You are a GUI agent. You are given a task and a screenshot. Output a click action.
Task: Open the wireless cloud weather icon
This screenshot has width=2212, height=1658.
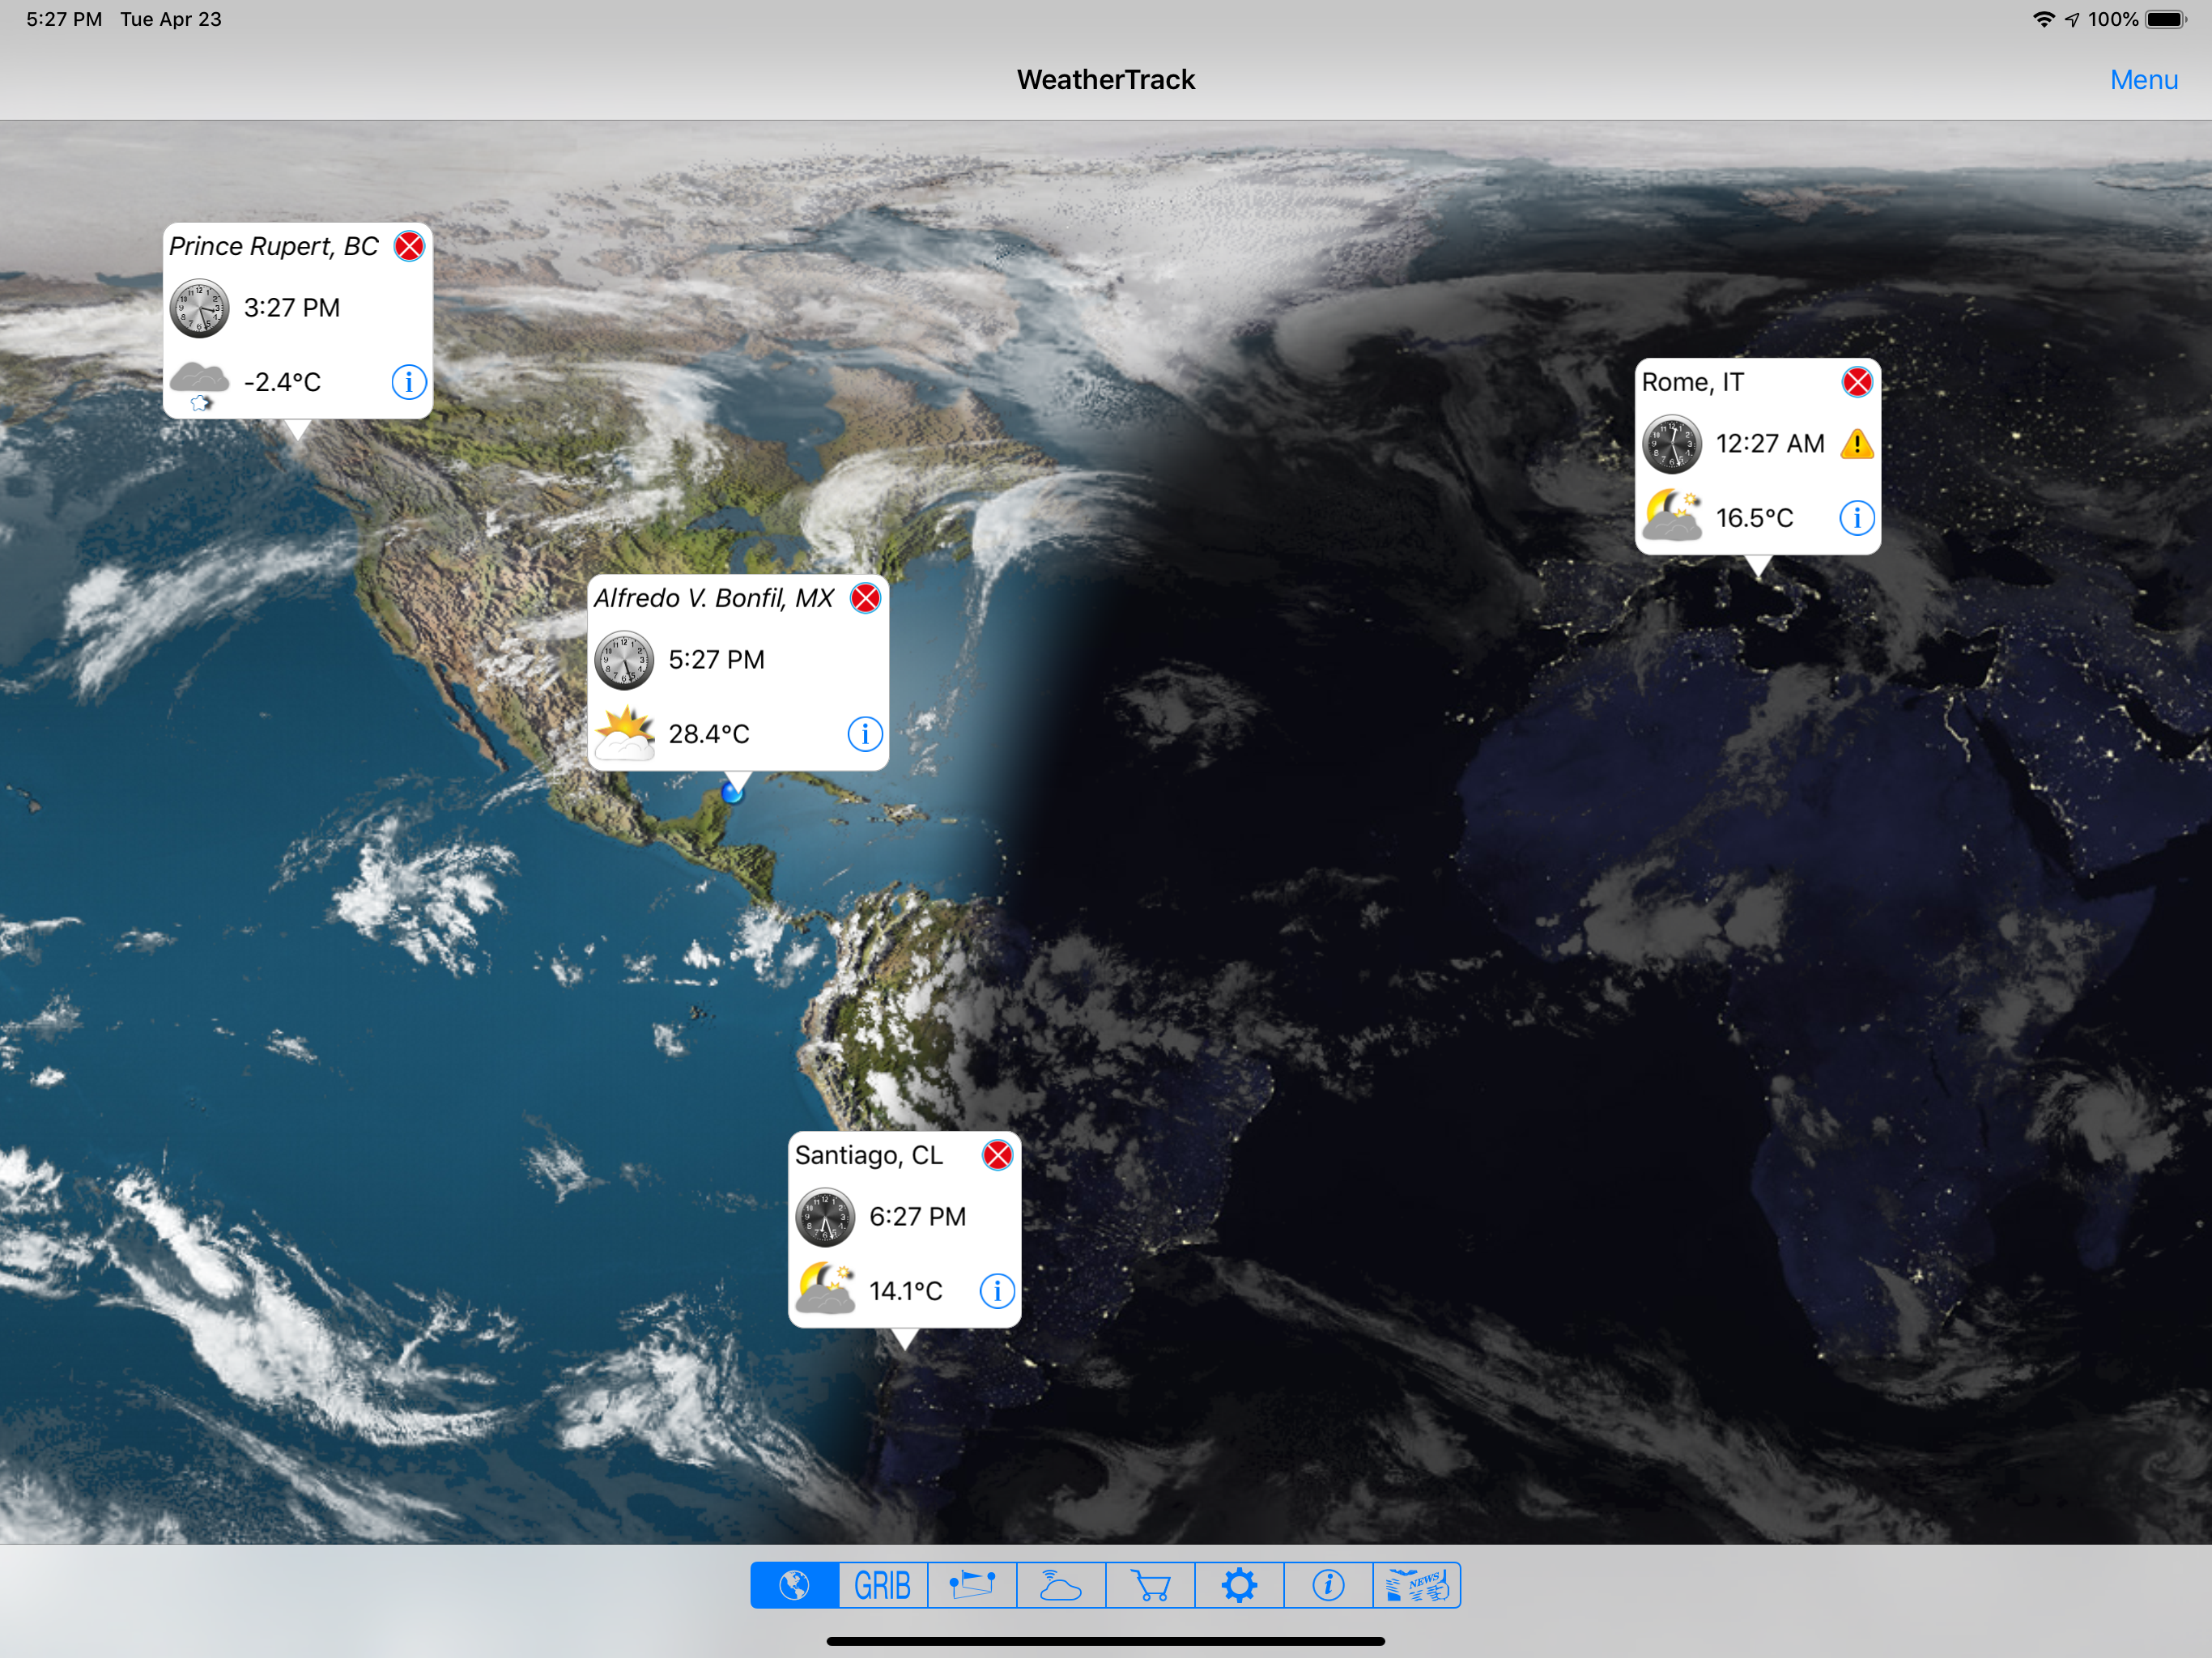(x=1061, y=1585)
